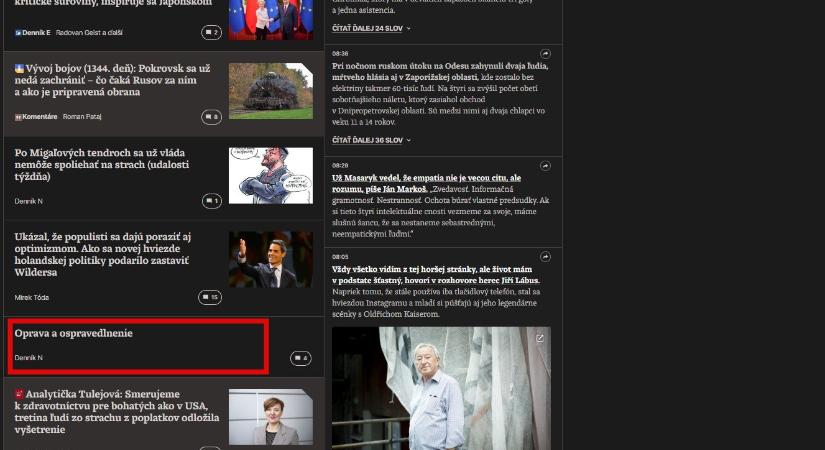825x450 pixels.
Task: Expand ČÍTAŤ ĎALEJ 24 SLOV
Action: pyautogui.click(x=371, y=28)
